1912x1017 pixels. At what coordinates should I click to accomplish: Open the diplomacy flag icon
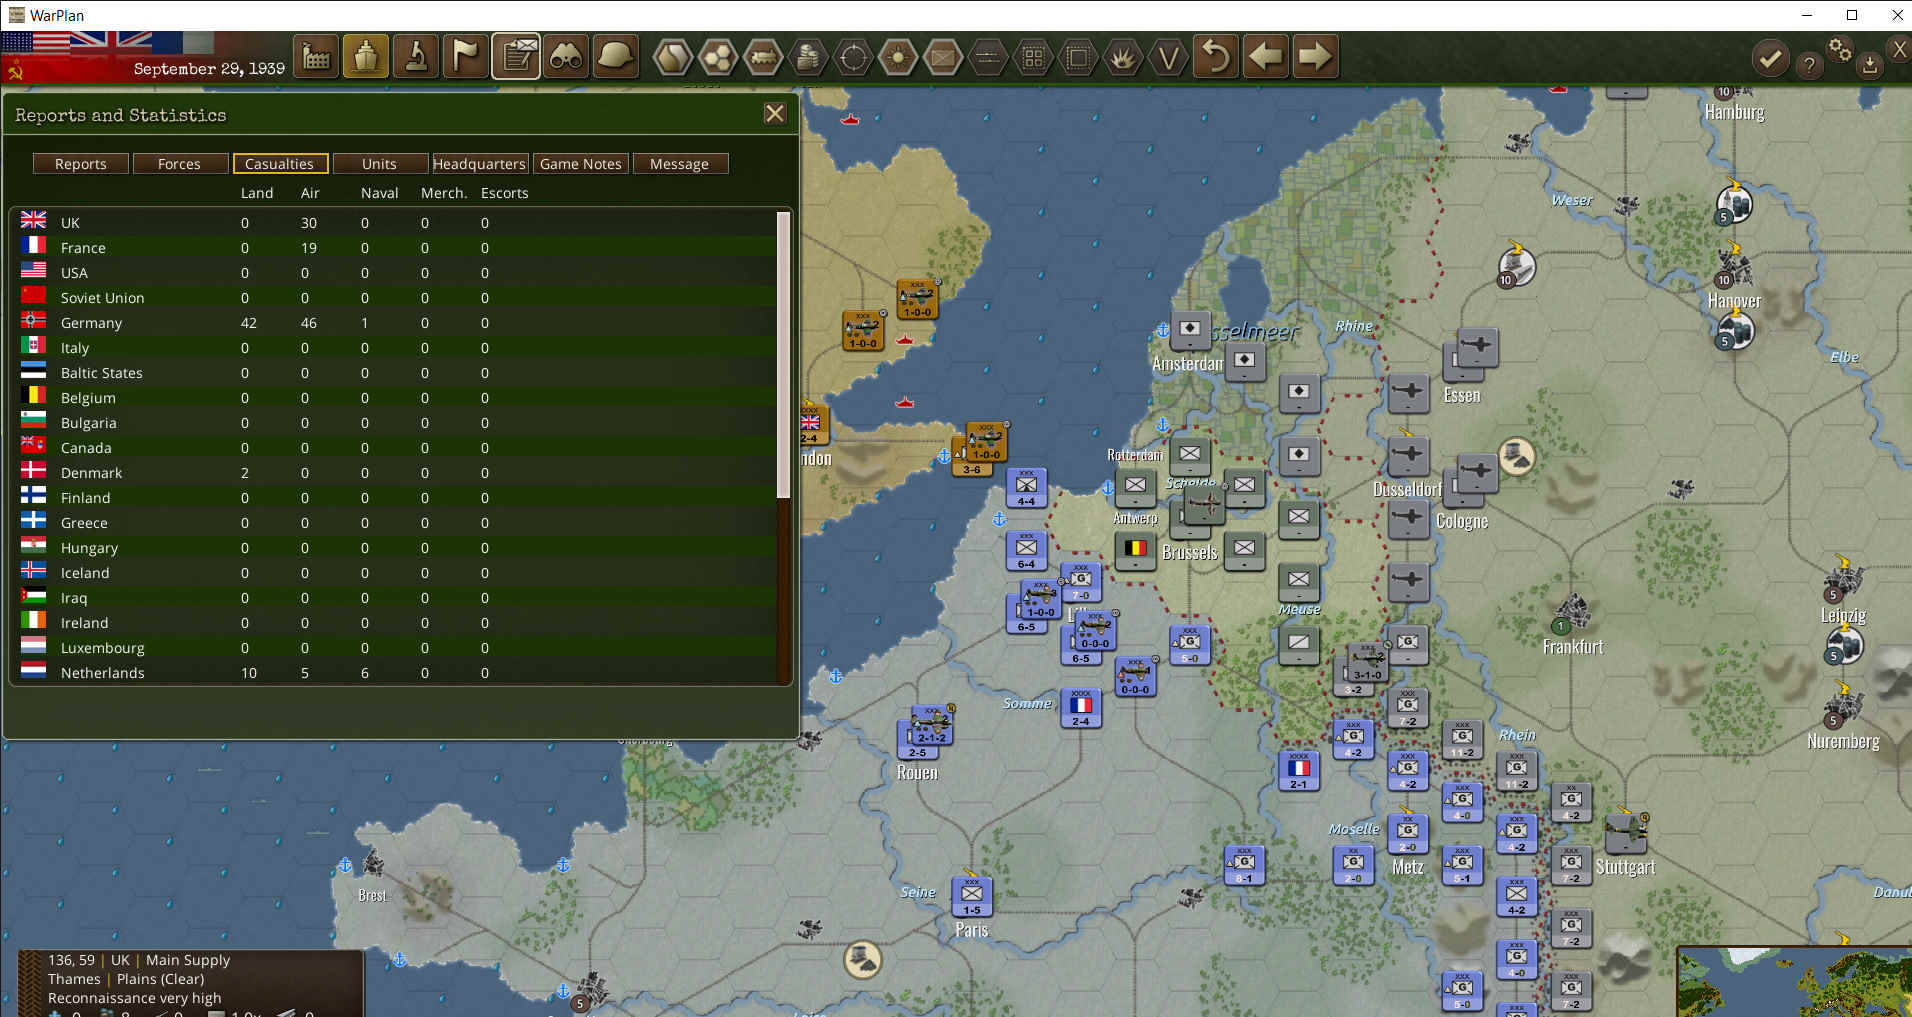coord(466,57)
